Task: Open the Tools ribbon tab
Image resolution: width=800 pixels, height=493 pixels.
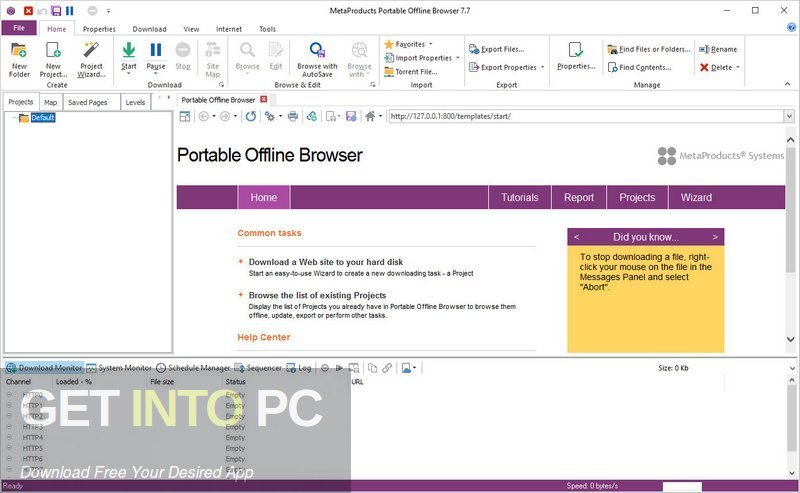Action: [x=267, y=29]
